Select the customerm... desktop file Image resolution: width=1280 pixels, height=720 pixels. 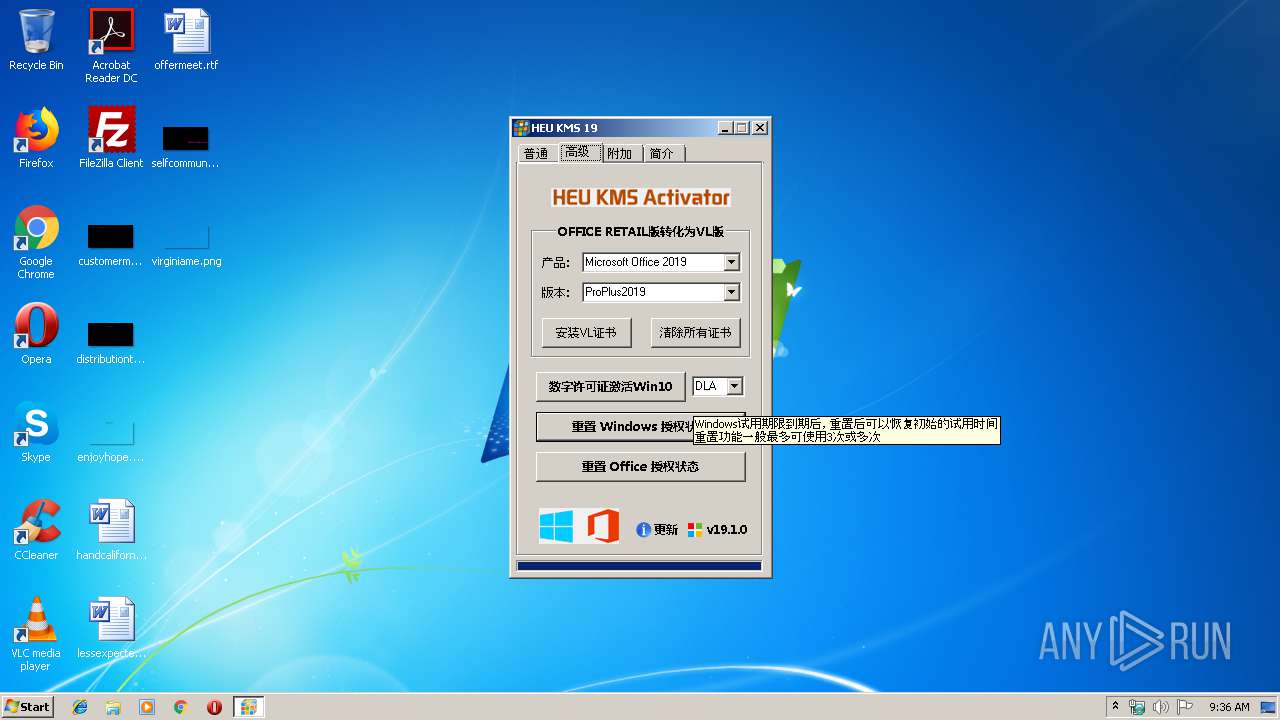(111, 245)
